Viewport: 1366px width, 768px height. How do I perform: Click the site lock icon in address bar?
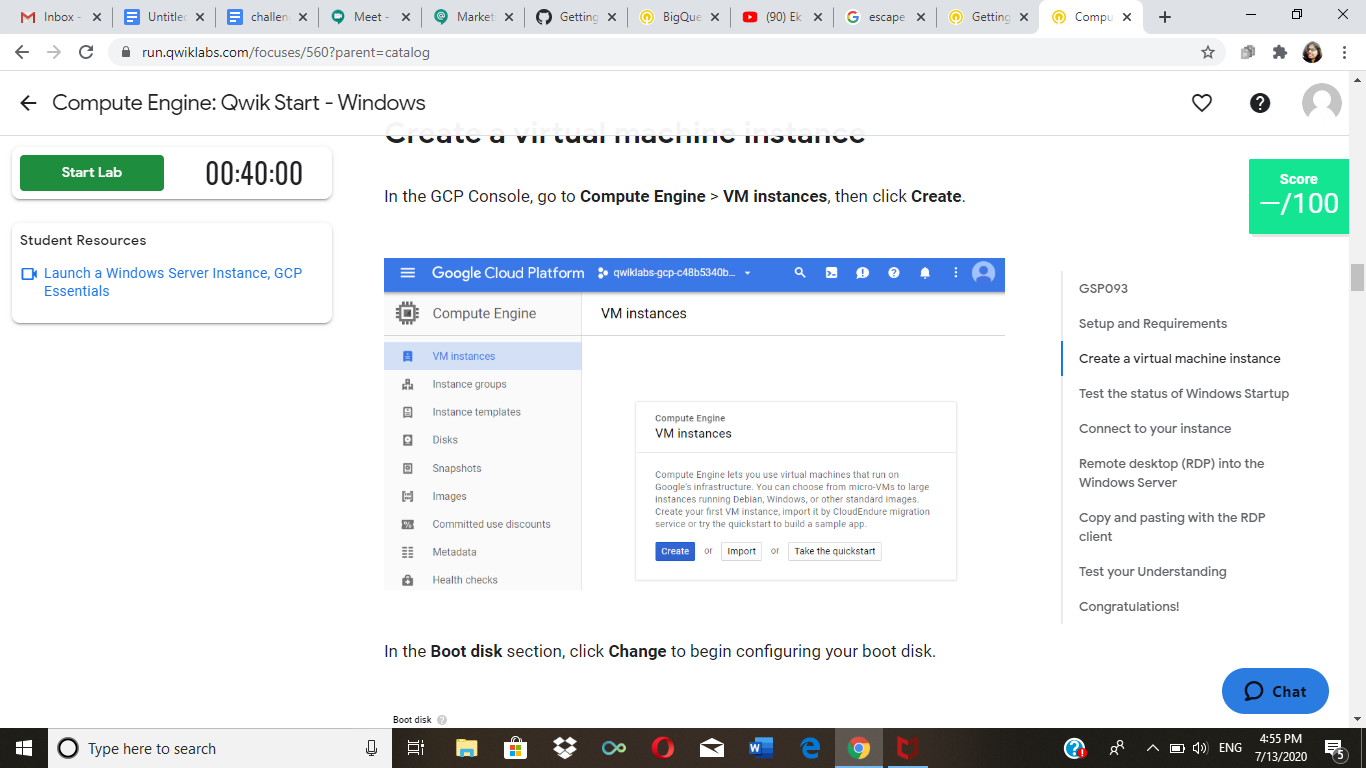[x=126, y=52]
